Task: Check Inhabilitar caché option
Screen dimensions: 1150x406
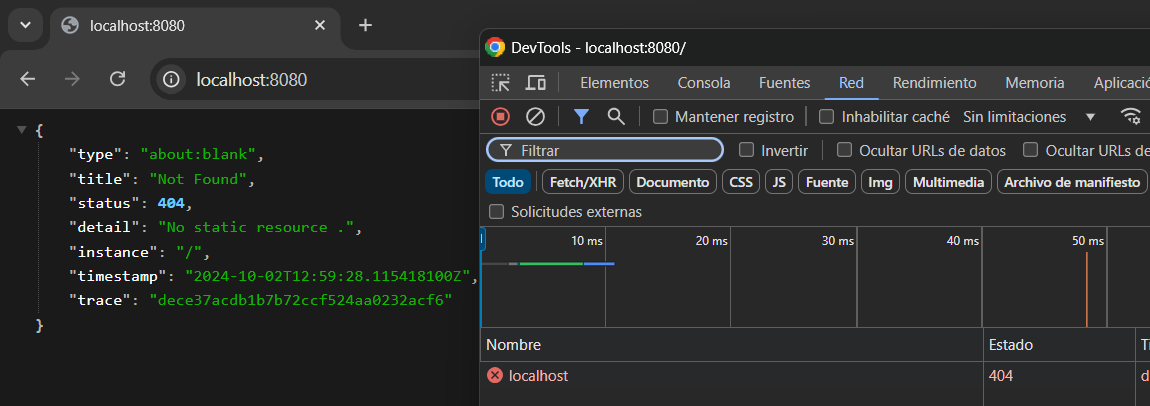Action: click(827, 117)
